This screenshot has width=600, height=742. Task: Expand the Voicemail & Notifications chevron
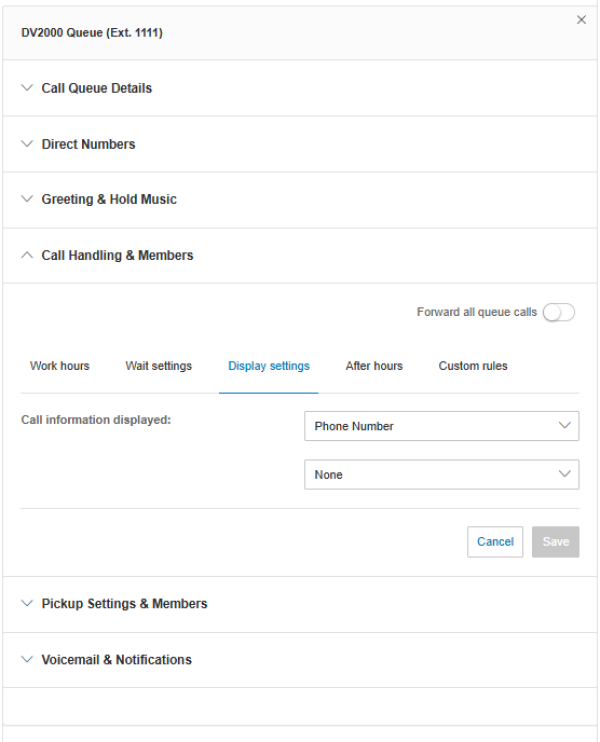click(27, 660)
